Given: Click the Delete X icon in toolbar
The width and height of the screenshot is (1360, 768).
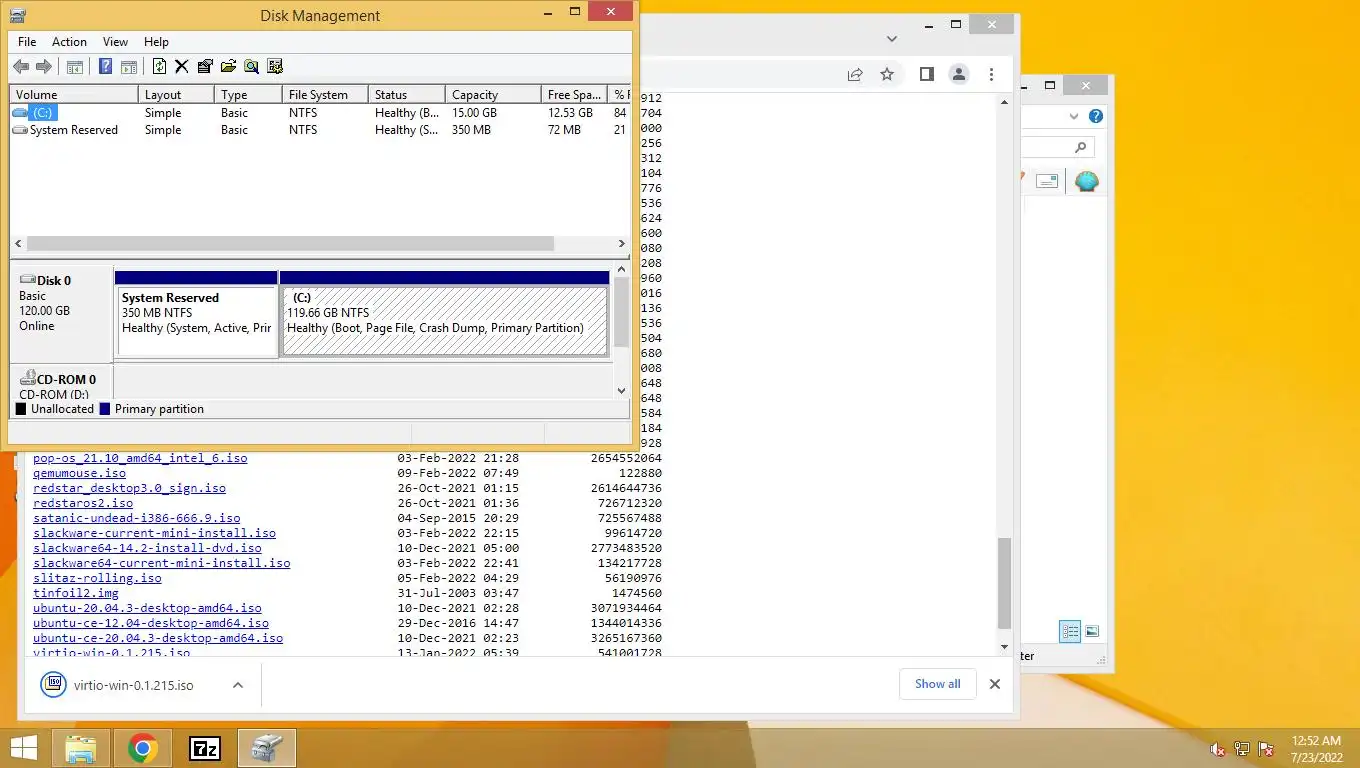Looking at the screenshot, I should pos(181,67).
